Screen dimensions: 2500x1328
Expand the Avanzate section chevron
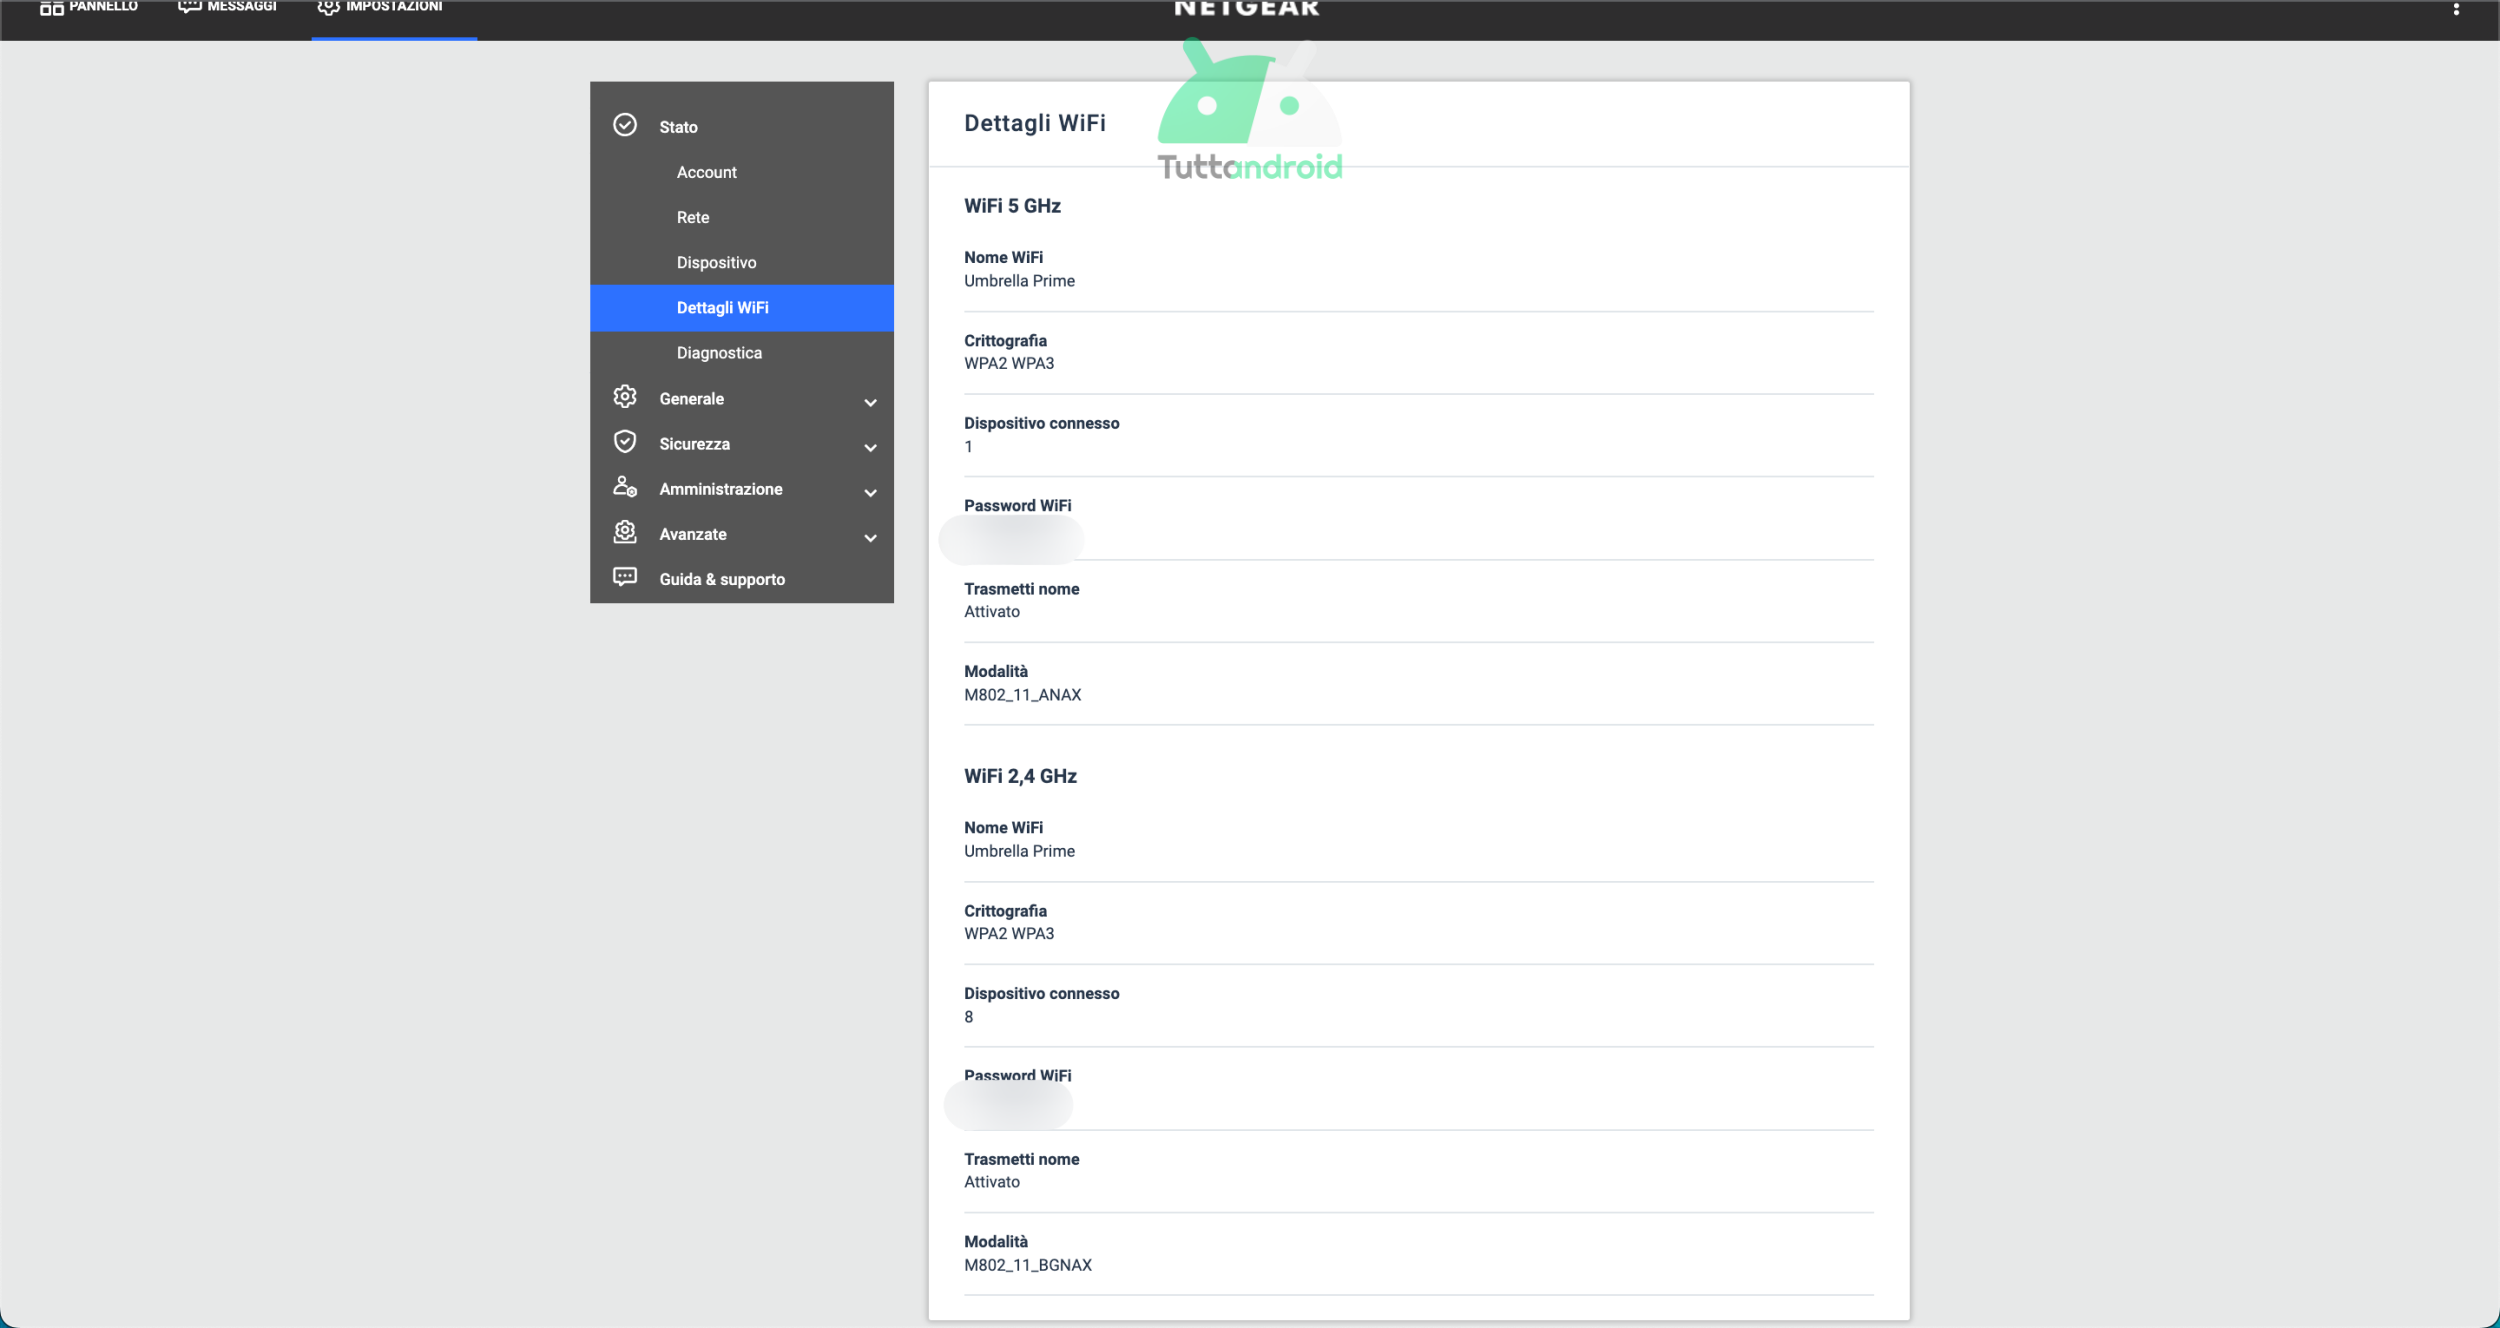870,538
